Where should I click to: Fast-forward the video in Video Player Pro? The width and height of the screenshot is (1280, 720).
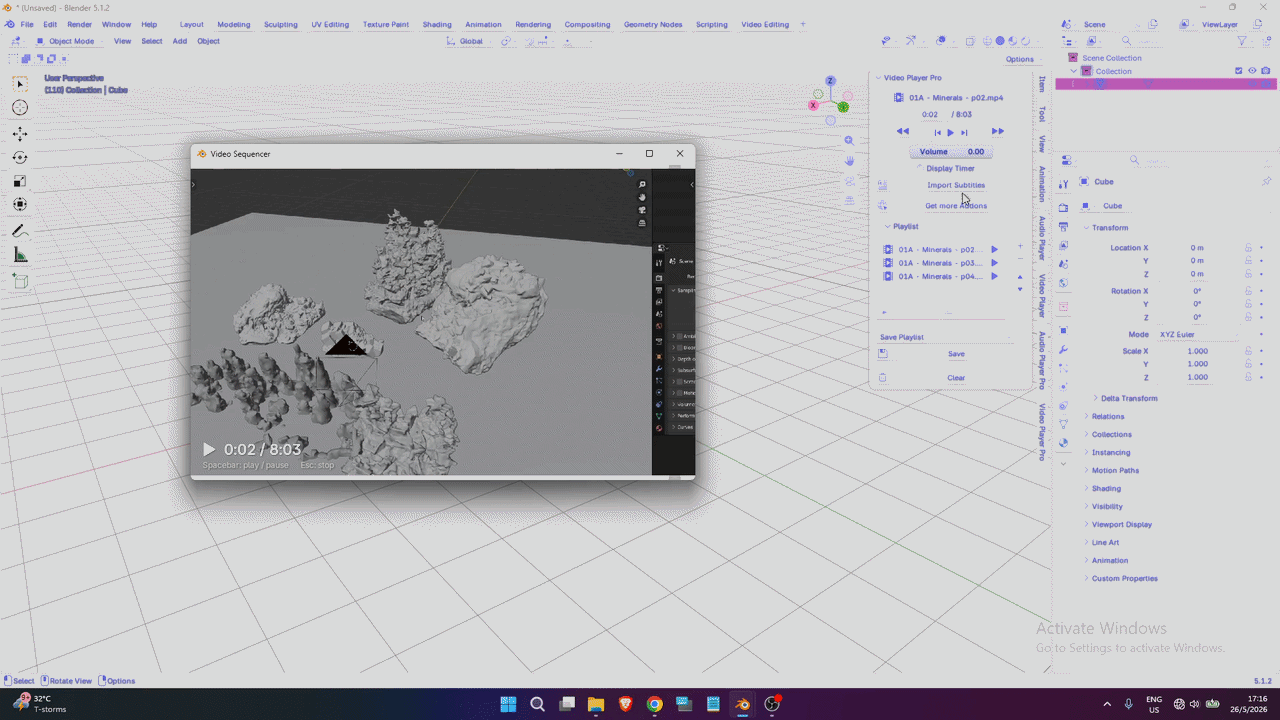click(x=997, y=132)
